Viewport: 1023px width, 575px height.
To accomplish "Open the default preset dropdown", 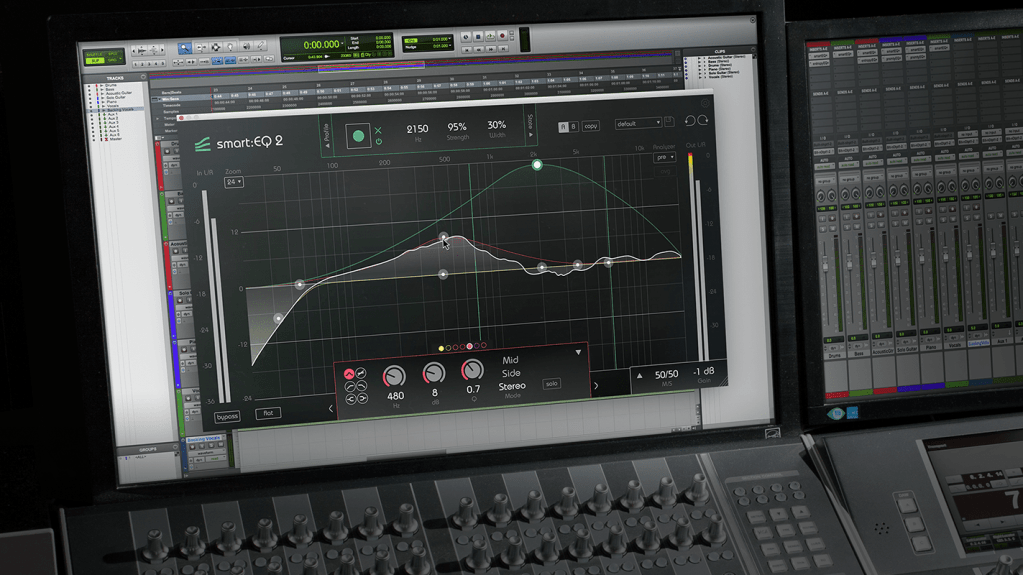I will (638, 124).
